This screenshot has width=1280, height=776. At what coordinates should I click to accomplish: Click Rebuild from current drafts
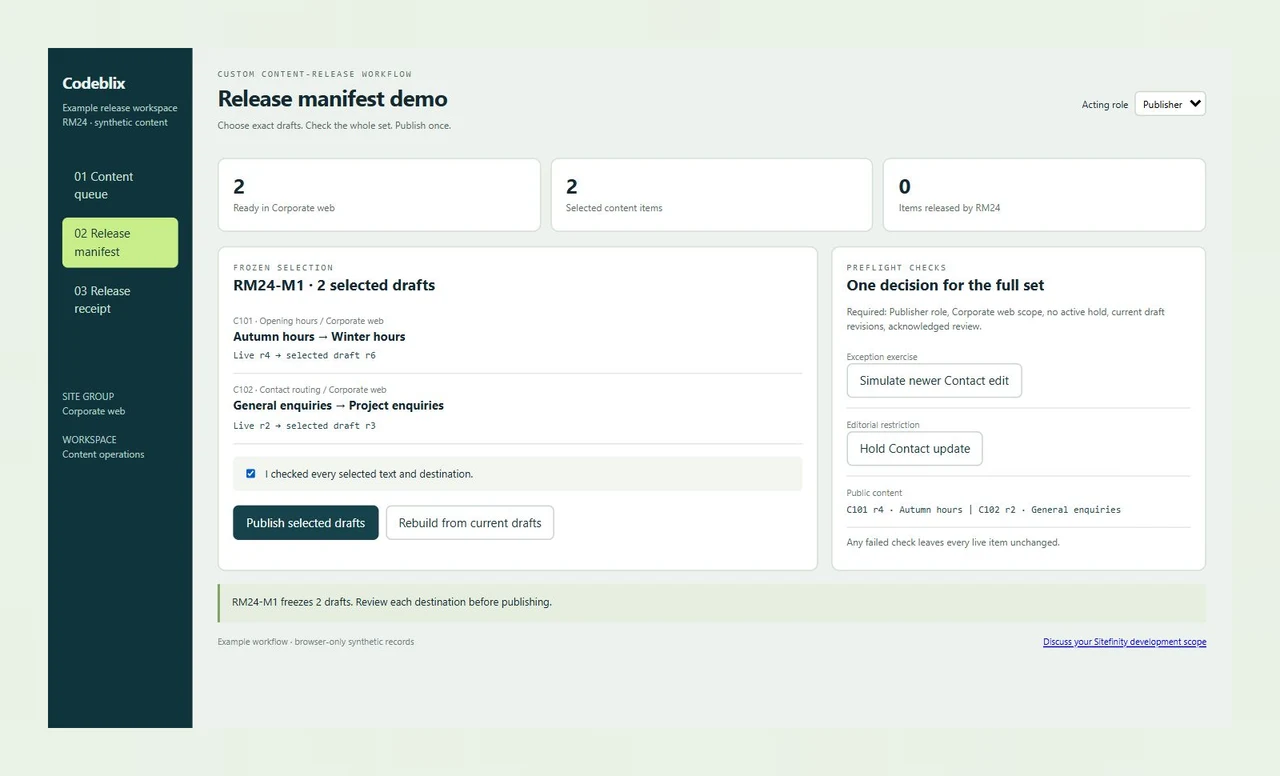click(x=470, y=523)
